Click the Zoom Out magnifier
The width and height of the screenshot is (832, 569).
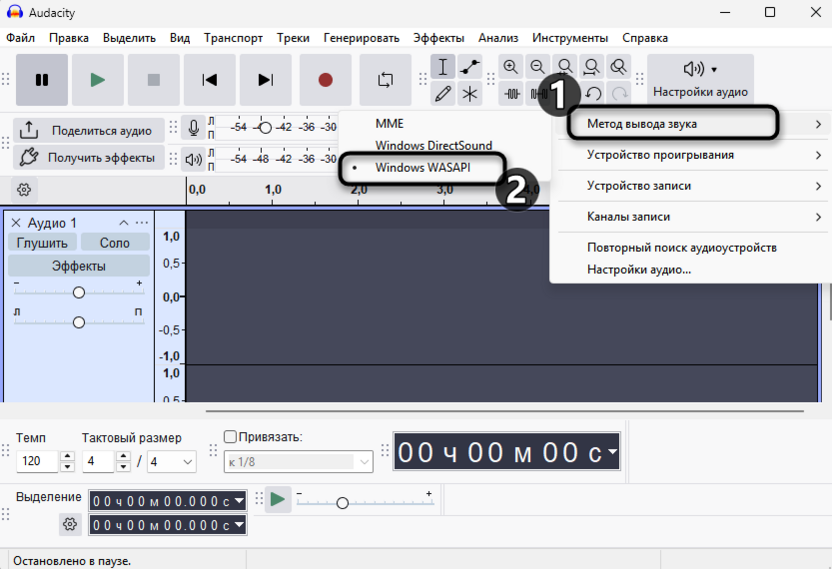[x=538, y=67]
